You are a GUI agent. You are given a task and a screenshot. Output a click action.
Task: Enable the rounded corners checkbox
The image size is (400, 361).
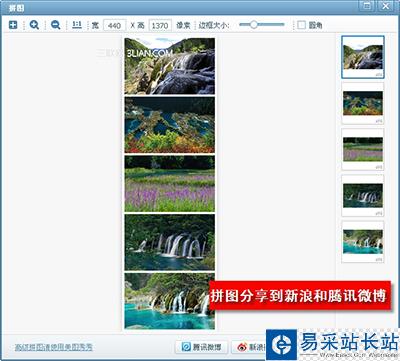pyautogui.click(x=301, y=25)
